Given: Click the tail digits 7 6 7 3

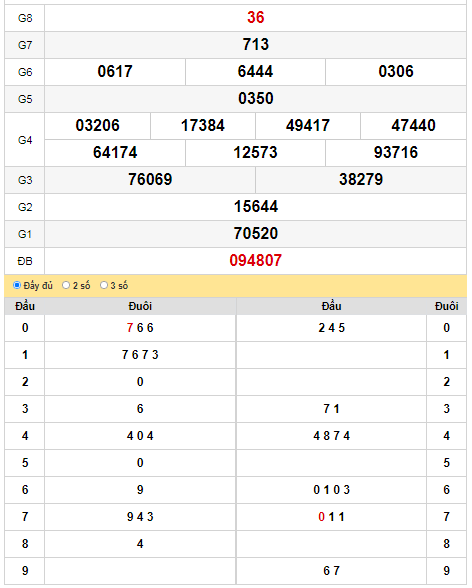Looking at the screenshot, I should pos(140,355).
